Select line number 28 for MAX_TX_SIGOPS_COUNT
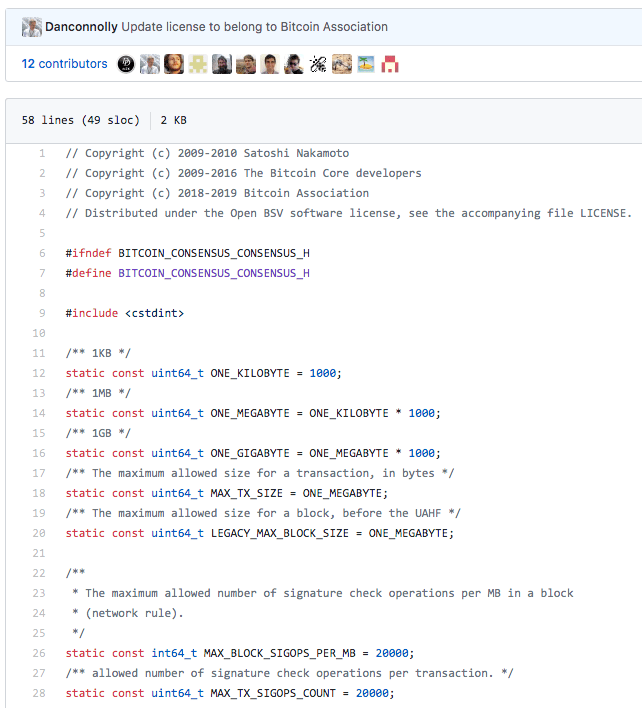Viewport: 642px width, 708px height. [x=38, y=693]
